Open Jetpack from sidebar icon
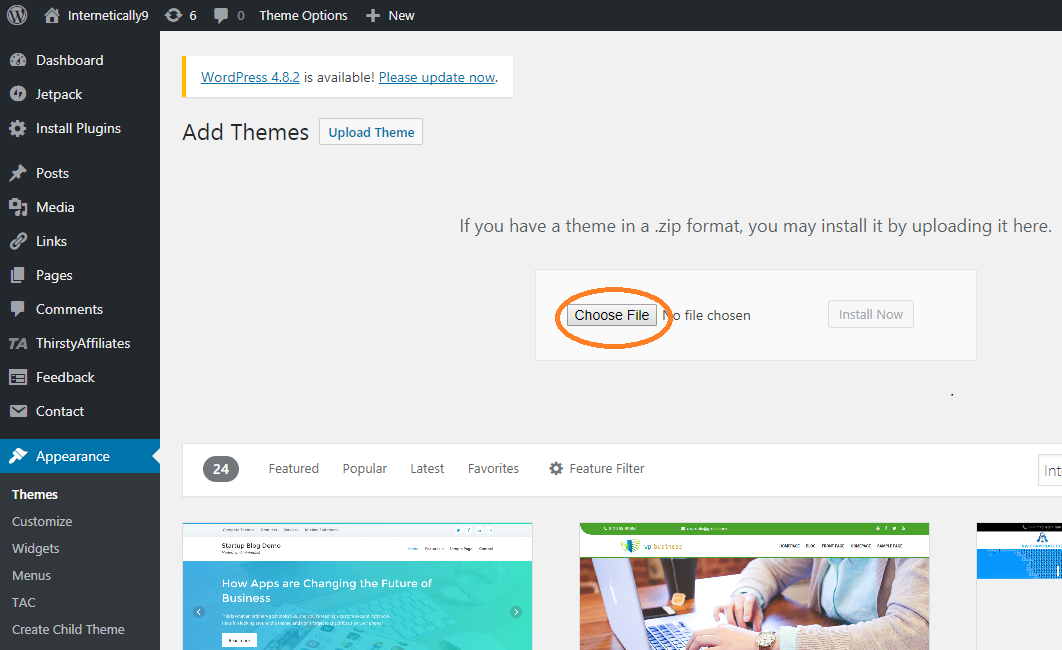 [18, 94]
